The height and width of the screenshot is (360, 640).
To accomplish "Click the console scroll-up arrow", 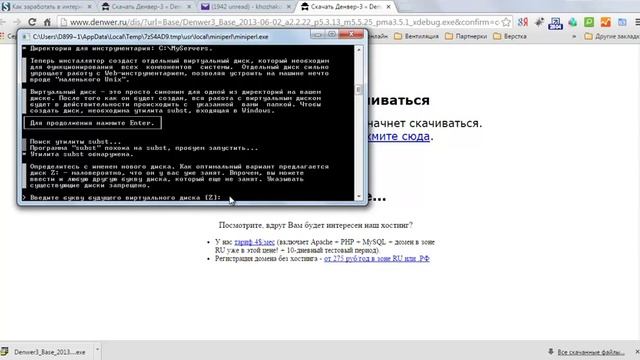I will (x=359, y=49).
